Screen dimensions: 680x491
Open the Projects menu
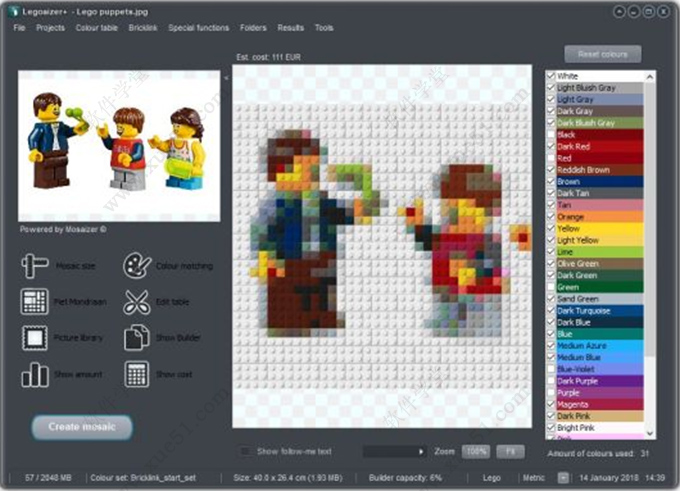(50, 28)
